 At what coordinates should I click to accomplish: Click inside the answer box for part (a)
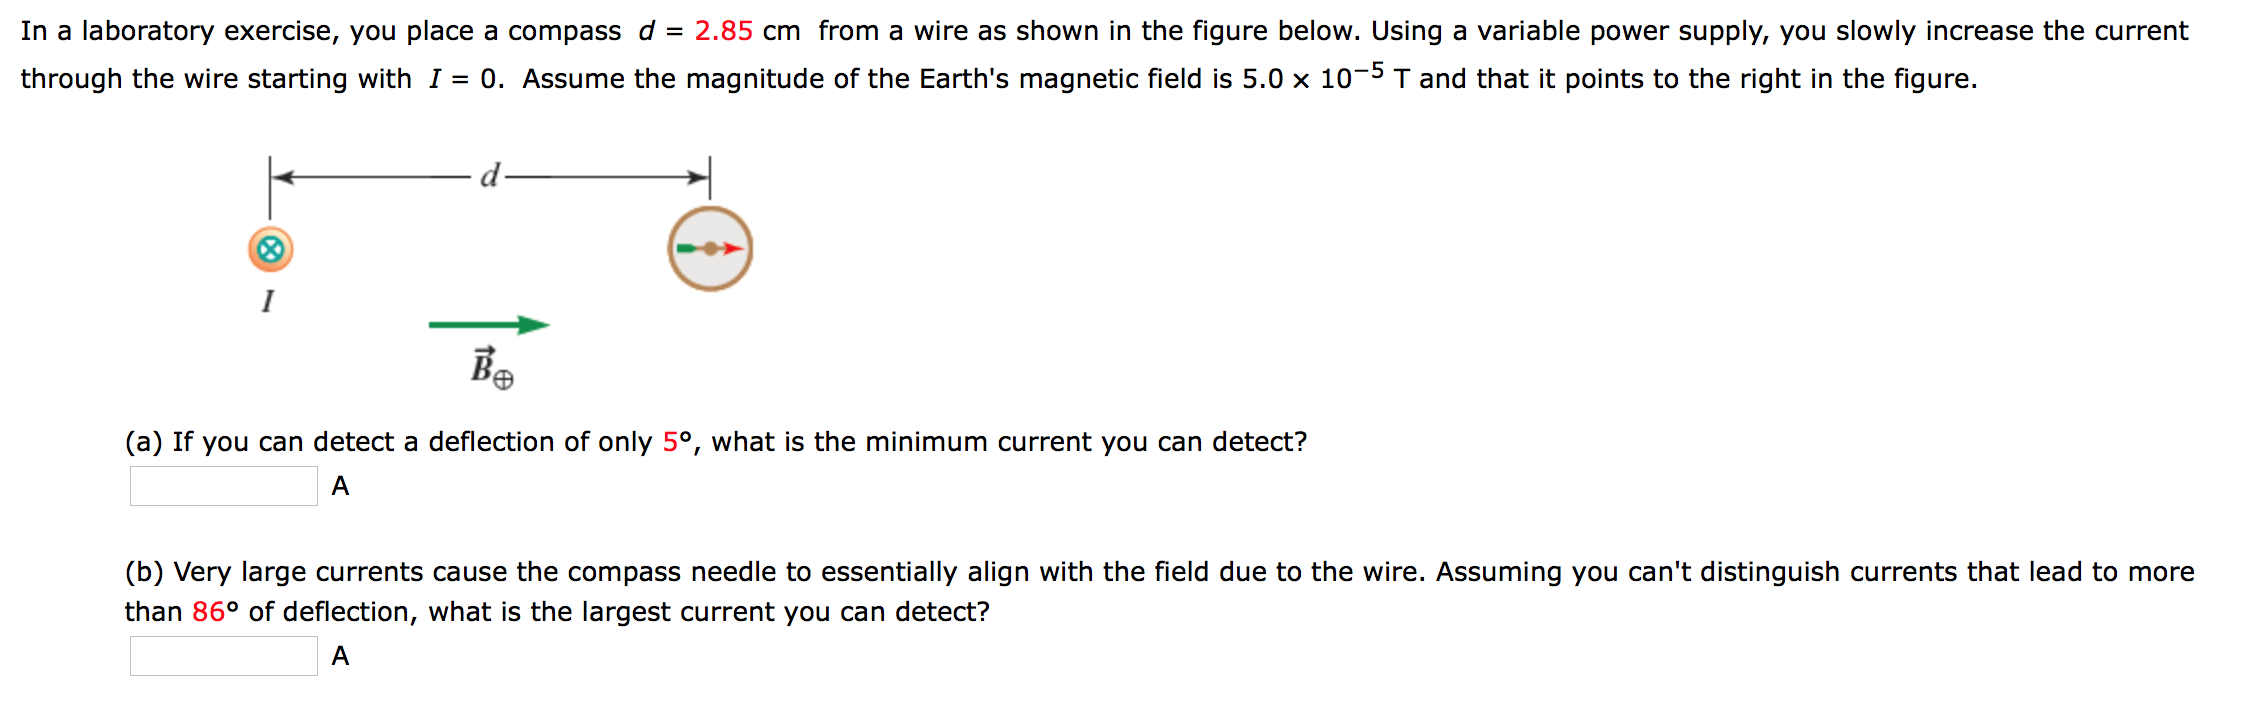[x=222, y=486]
